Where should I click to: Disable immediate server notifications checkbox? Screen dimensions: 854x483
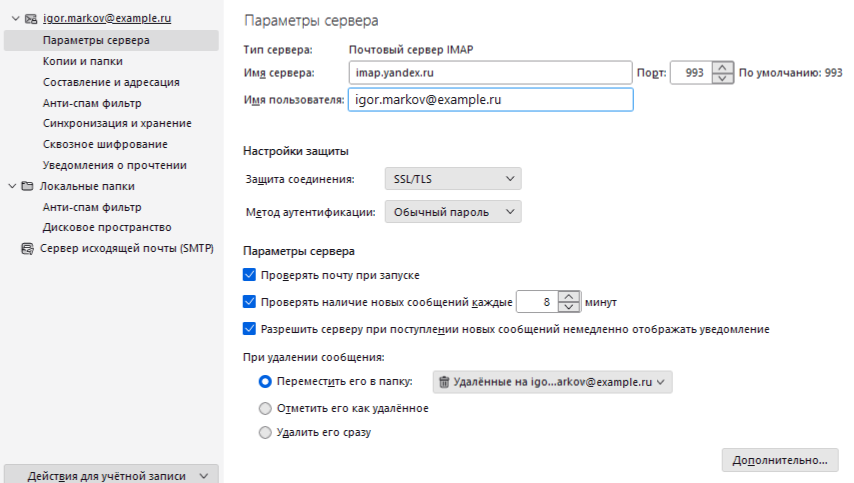tap(250, 328)
